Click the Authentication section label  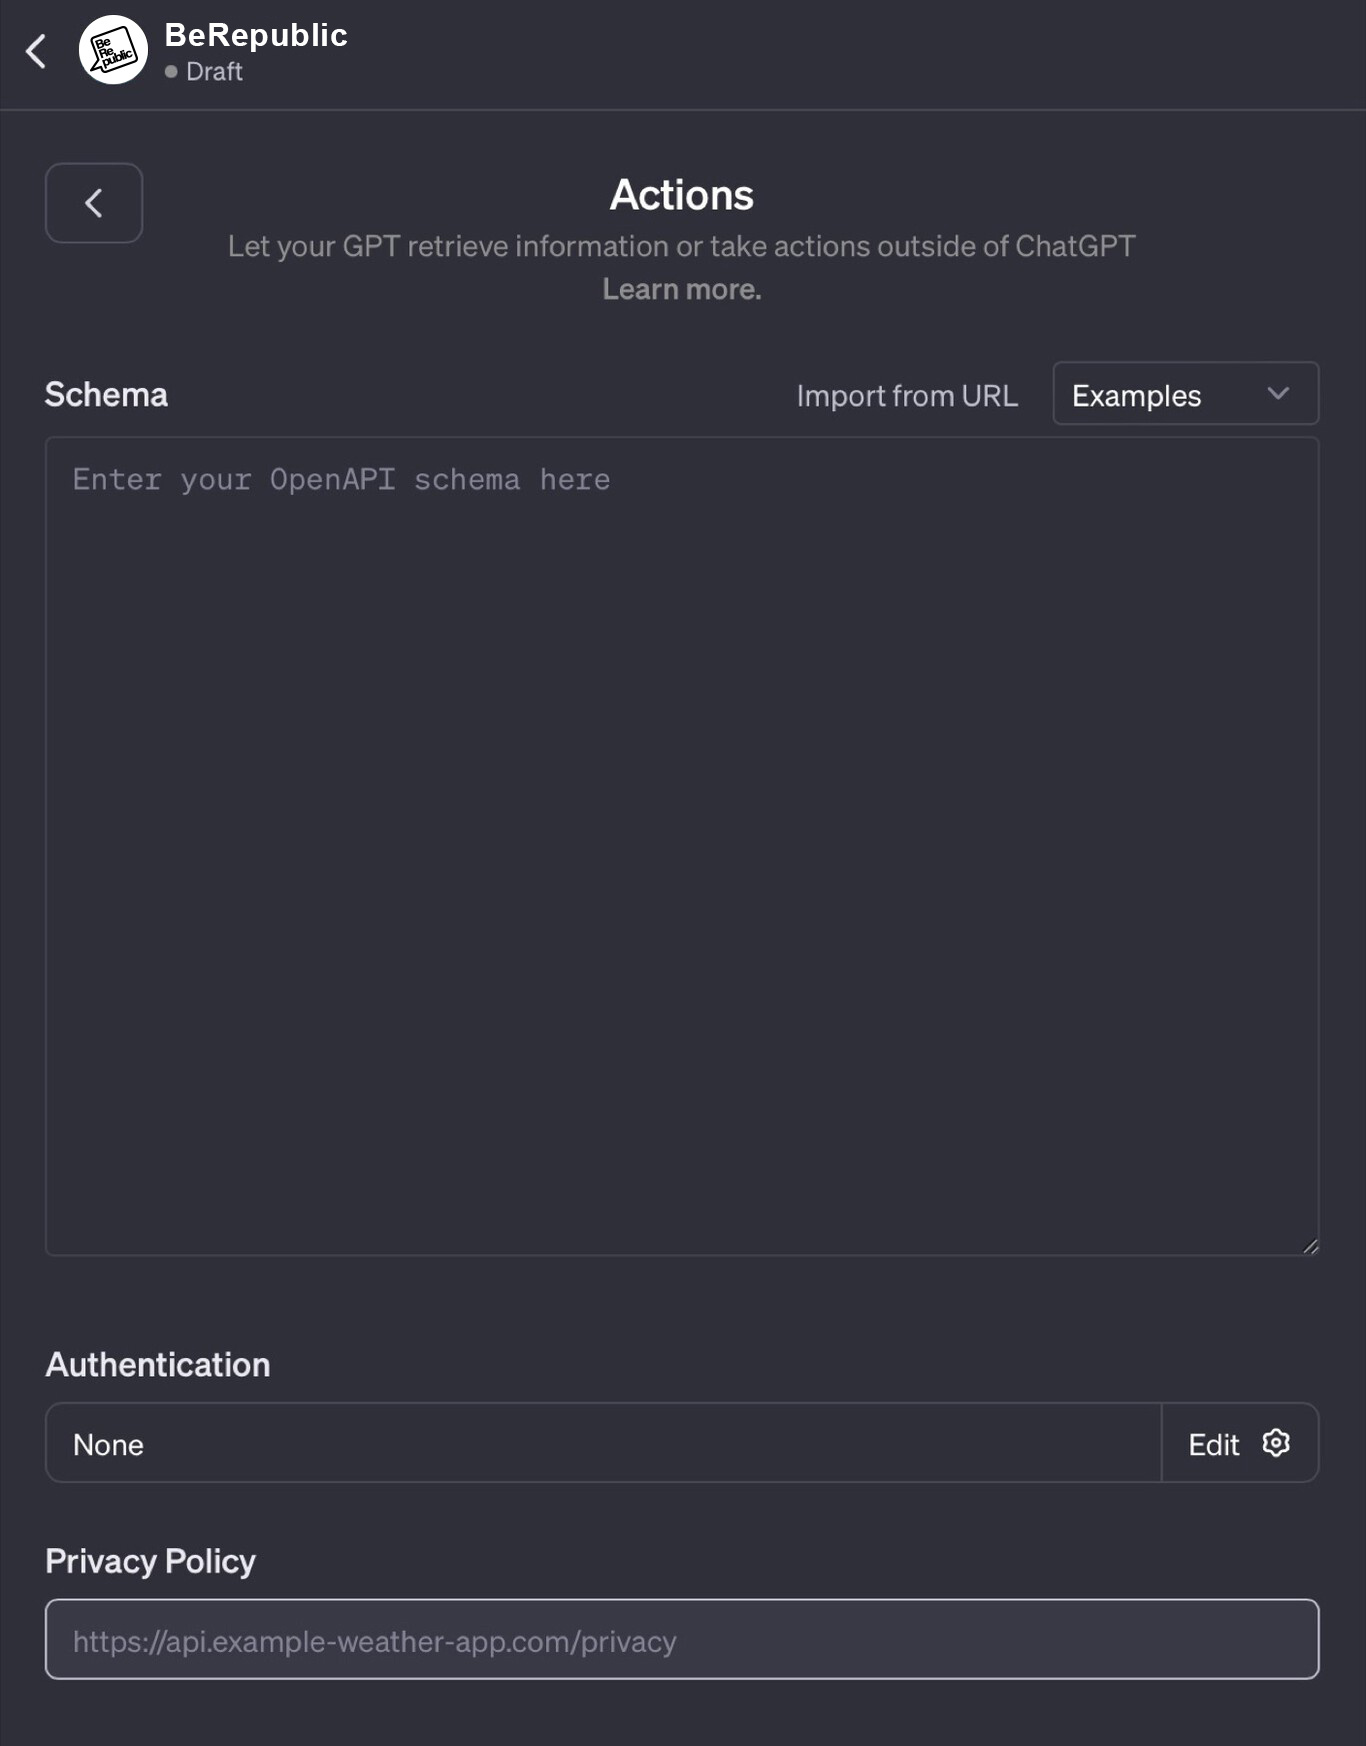tap(158, 1365)
